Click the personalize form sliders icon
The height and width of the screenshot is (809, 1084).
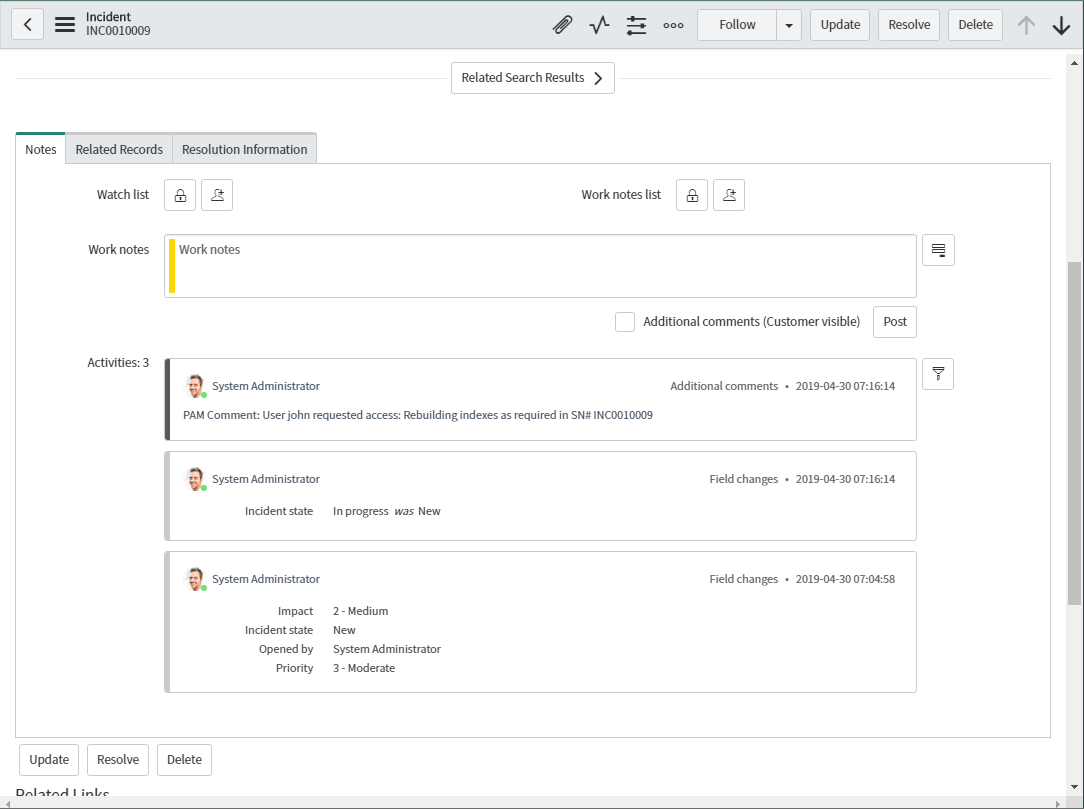click(x=636, y=25)
